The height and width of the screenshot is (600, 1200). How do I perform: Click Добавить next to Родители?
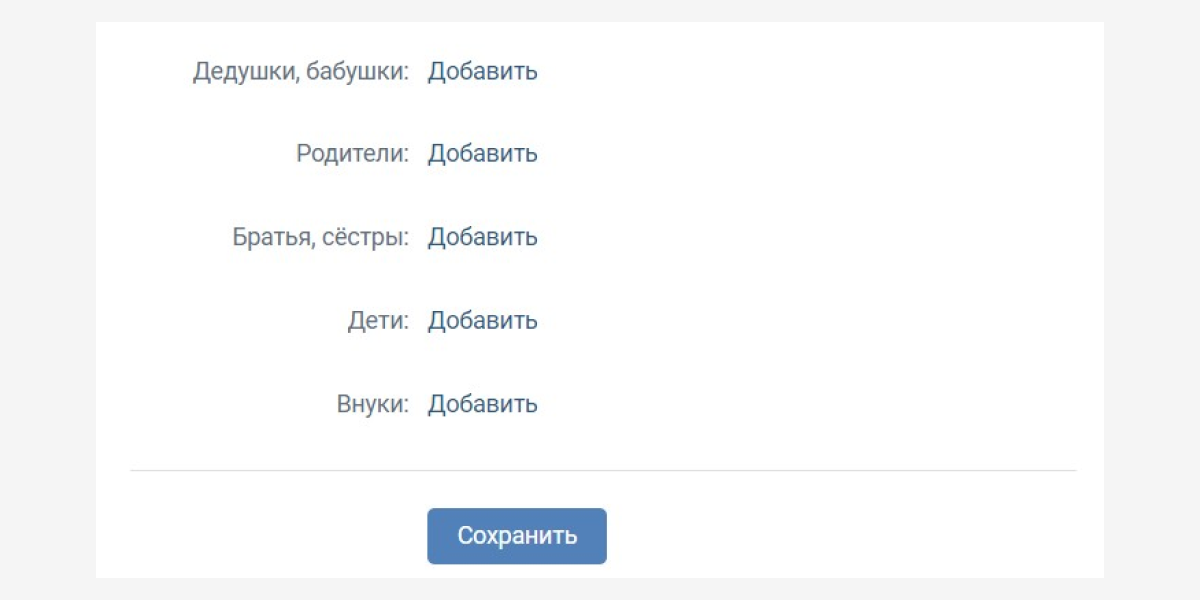click(483, 154)
